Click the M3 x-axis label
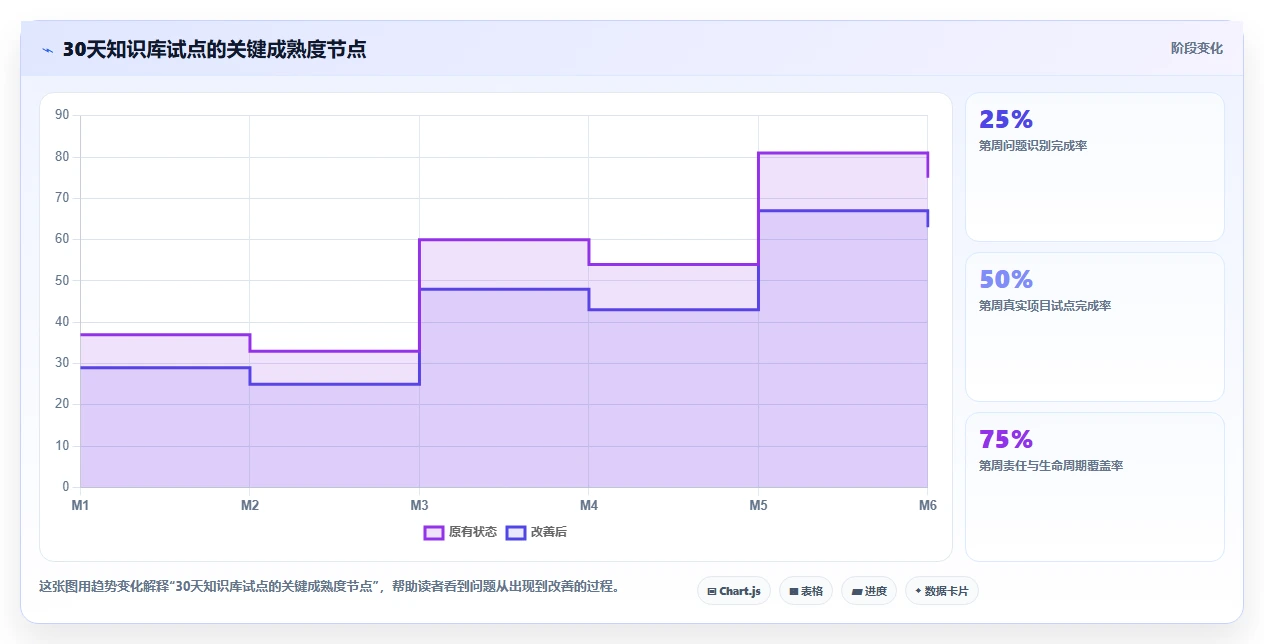This screenshot has width=1264, height=644. point(419,506)
